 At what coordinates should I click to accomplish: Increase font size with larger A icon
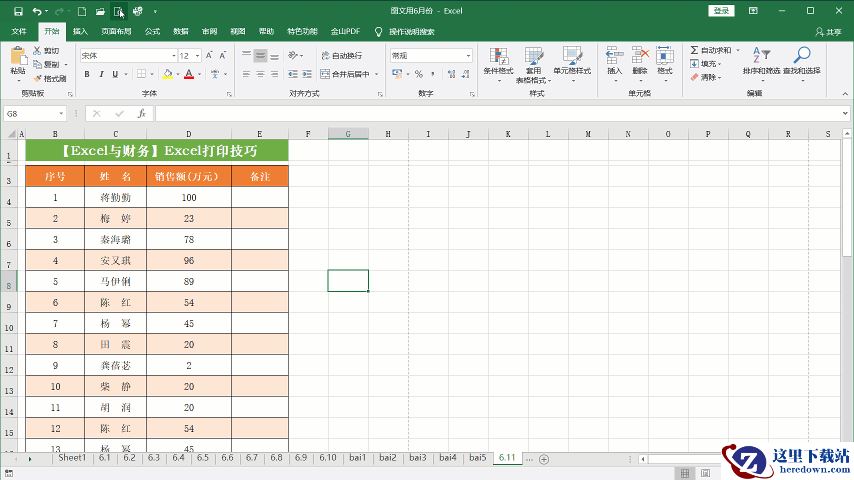point(209,56)
